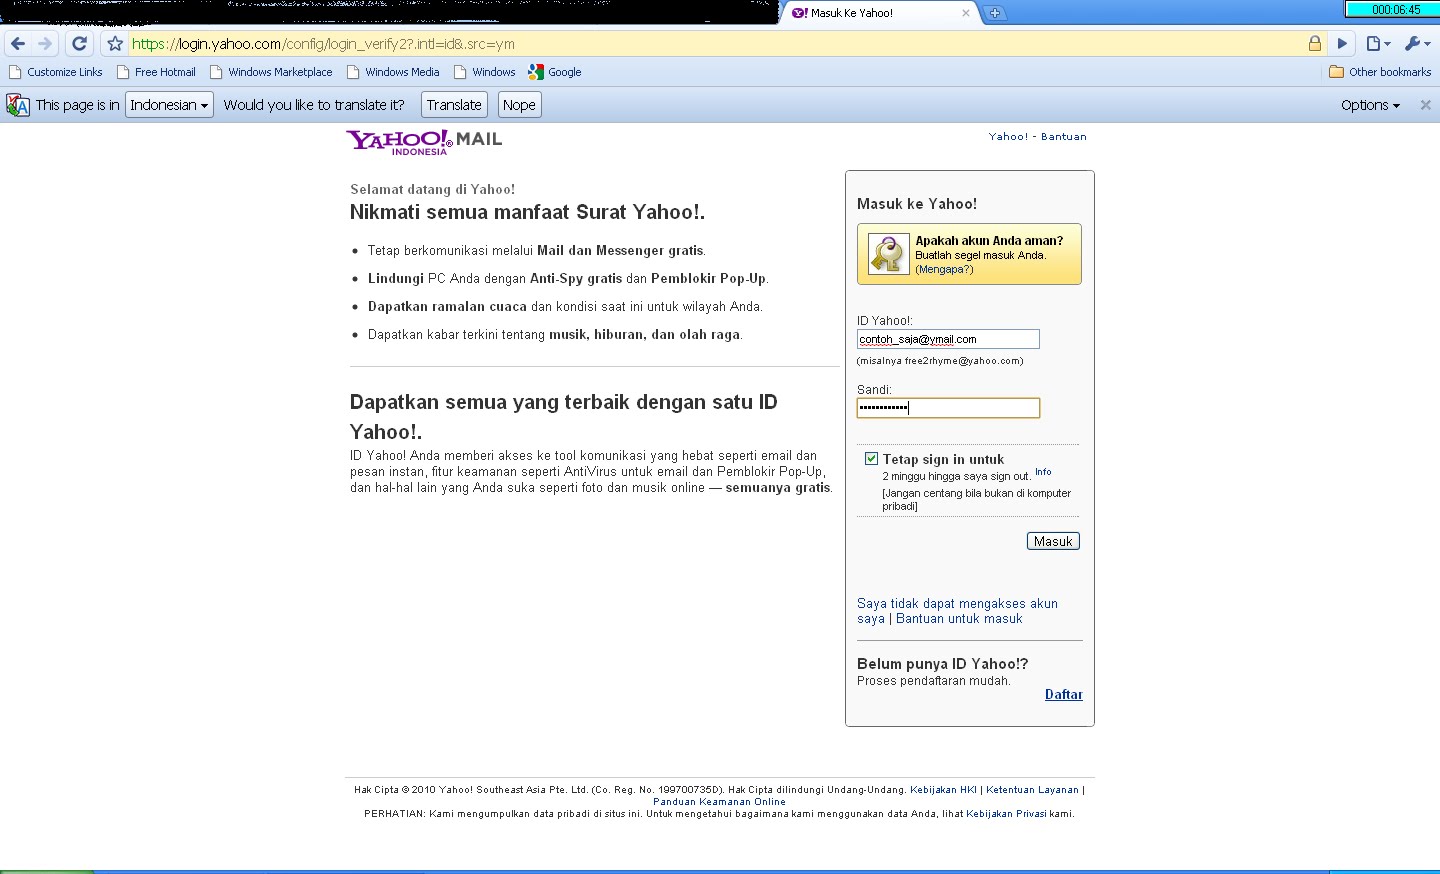The image size is (1440, 874).
Task: Open the Other bookmarks folder
Action: 1380,72
